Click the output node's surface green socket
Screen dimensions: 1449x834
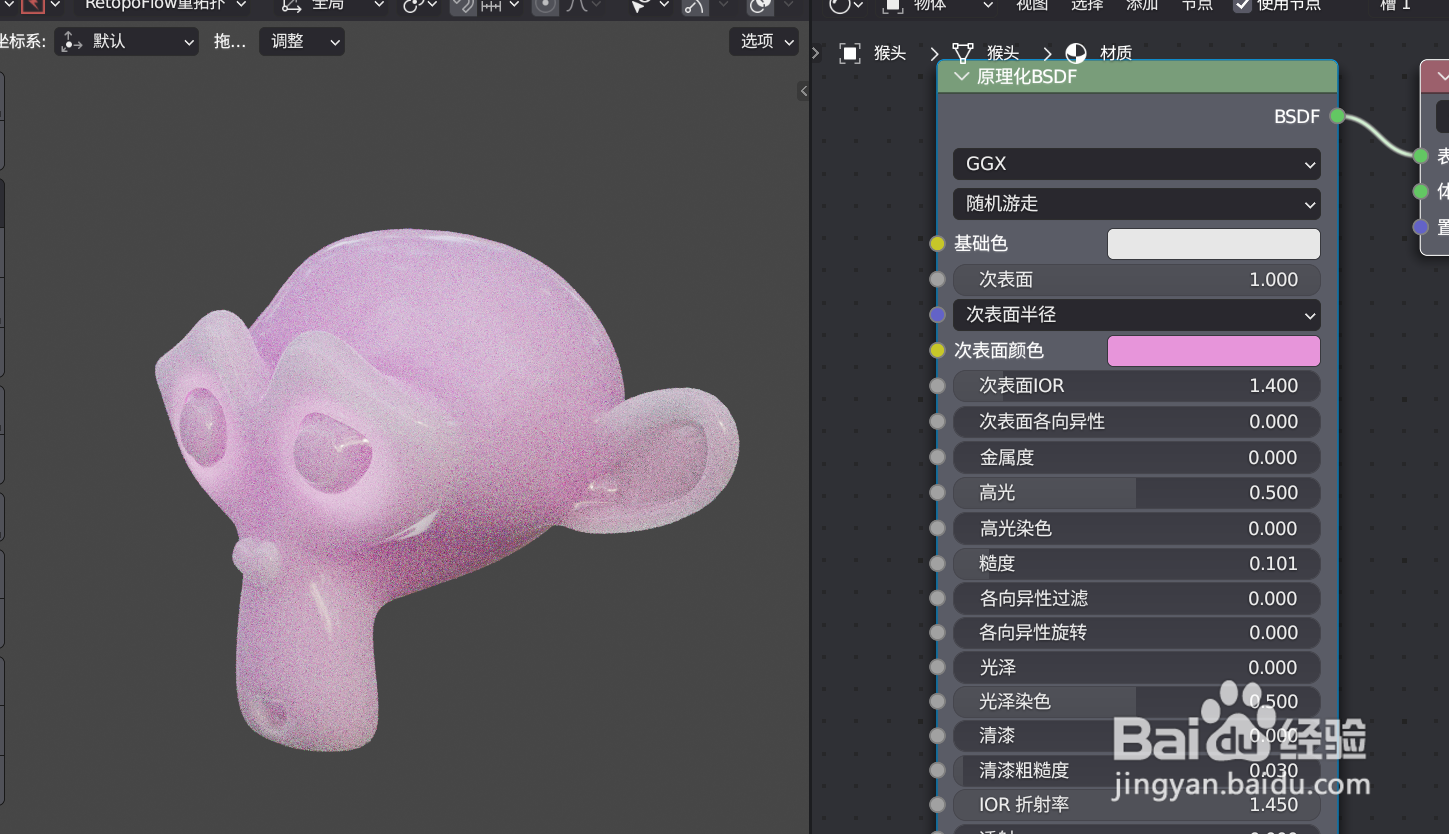[1421, 156]
